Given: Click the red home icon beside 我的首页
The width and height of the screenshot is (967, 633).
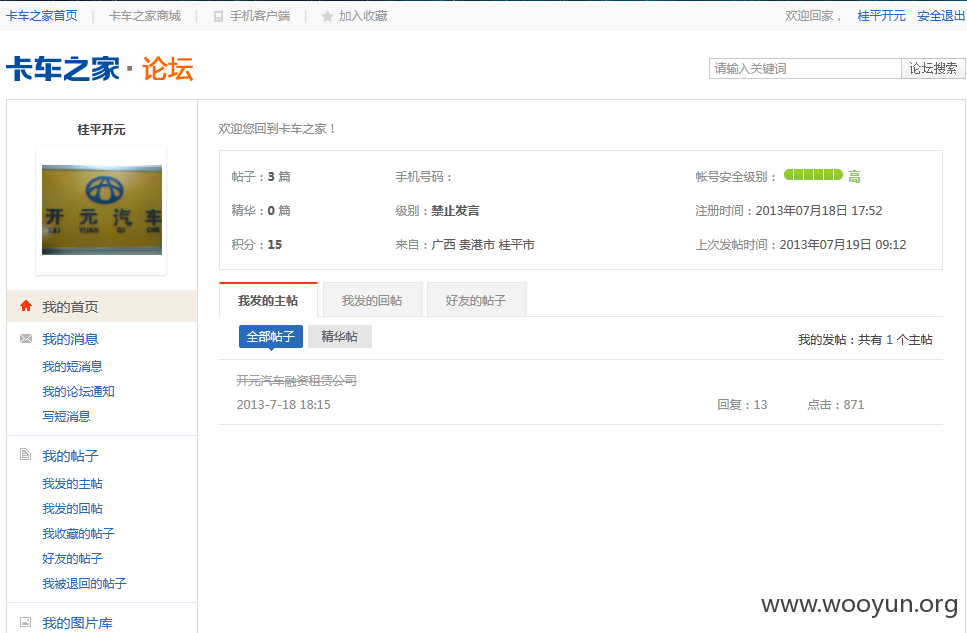Looking at the screenshot, I should (x=26, y=306).
